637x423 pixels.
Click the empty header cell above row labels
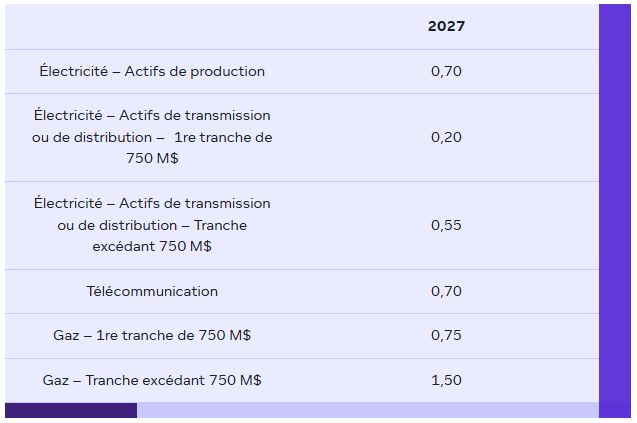[x=152, y=26]
